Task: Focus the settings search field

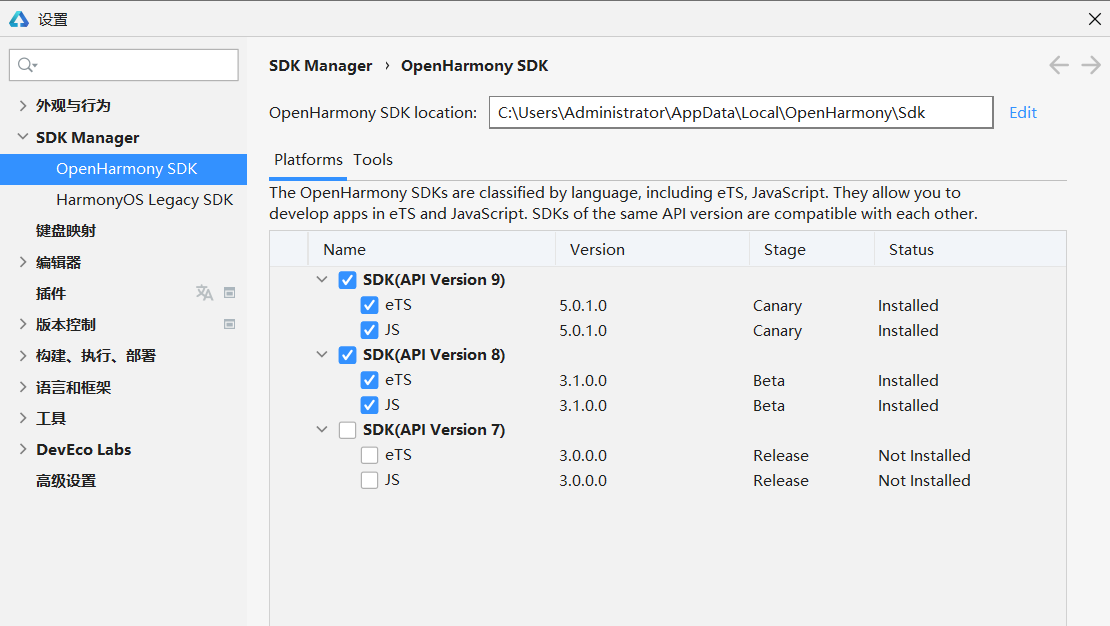Action: (124, 65)
